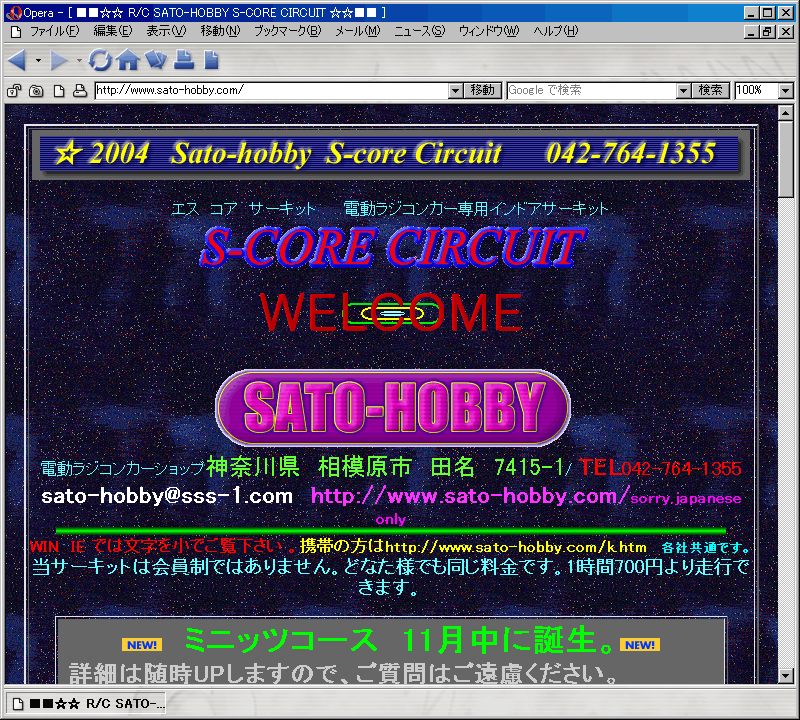Toggle image loading with the camera icon

click(x=36, y=91)
